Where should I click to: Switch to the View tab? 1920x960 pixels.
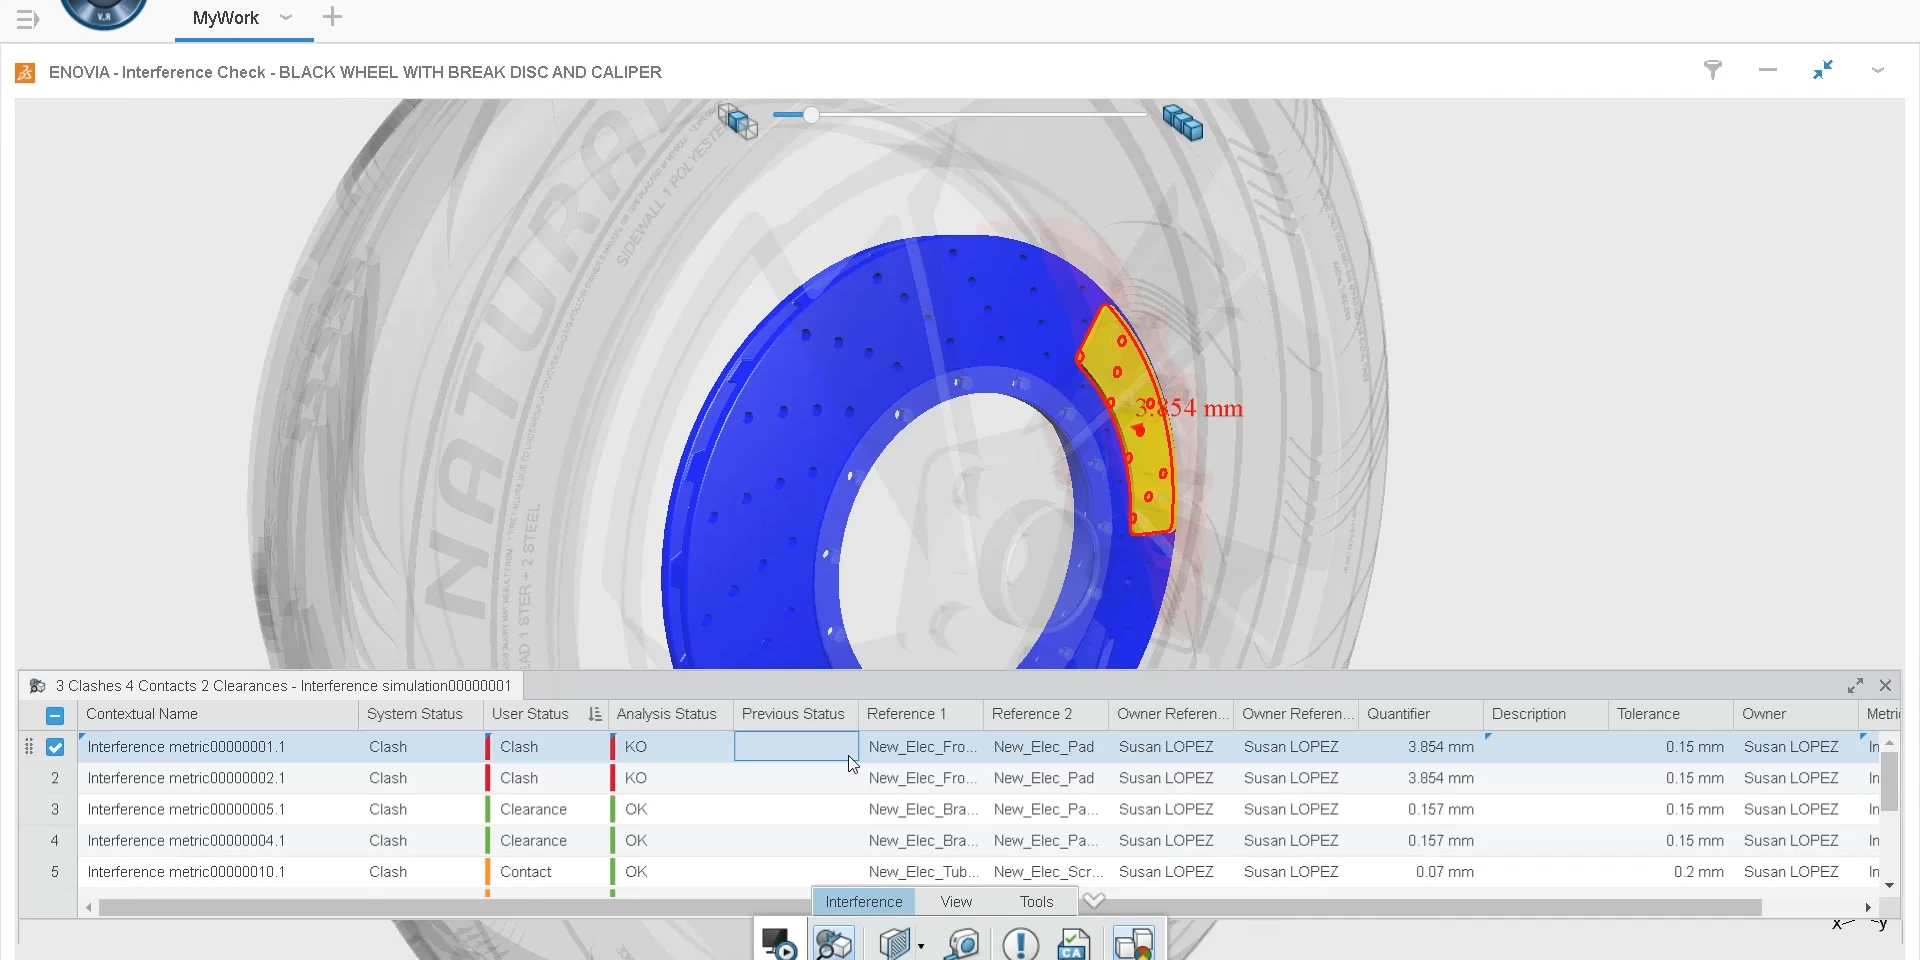click(956, 901)
